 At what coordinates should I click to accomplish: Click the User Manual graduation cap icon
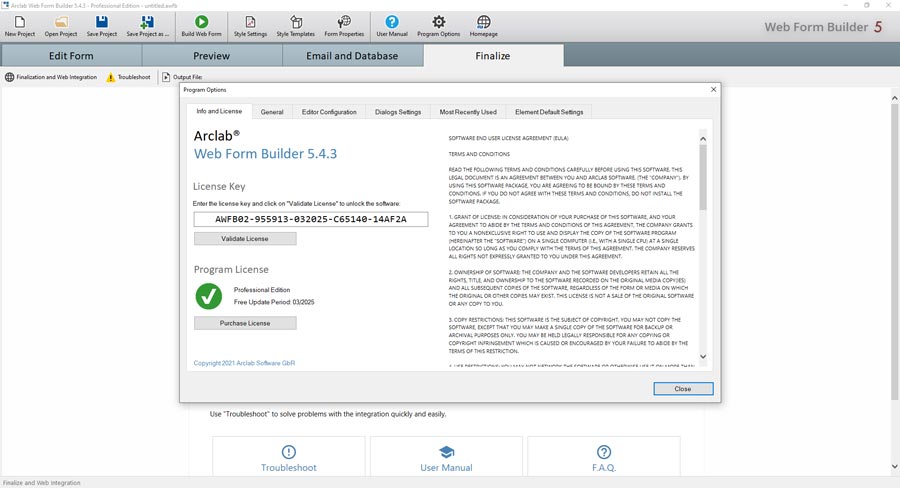[446, 452]
